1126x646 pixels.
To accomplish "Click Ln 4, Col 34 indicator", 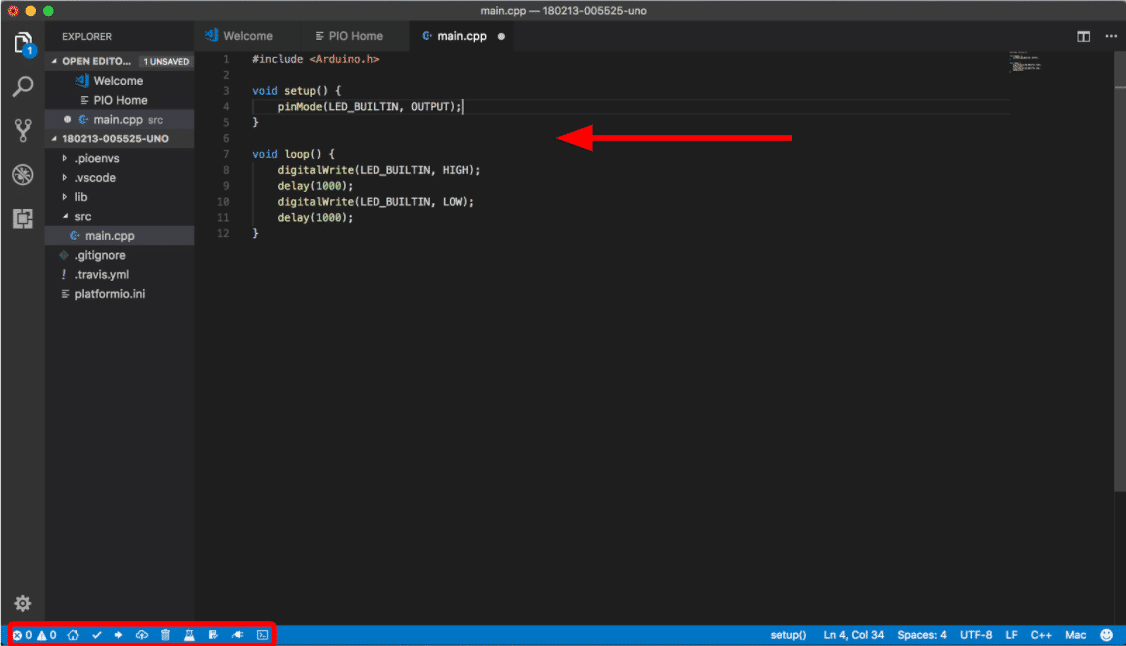I will point(853,635).
